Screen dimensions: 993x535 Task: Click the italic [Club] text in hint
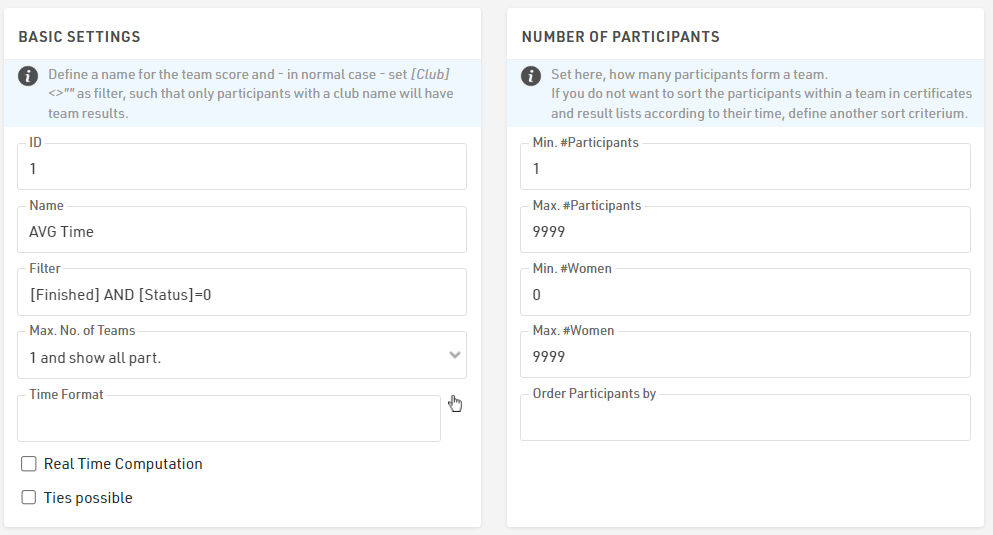click(432, 75)
